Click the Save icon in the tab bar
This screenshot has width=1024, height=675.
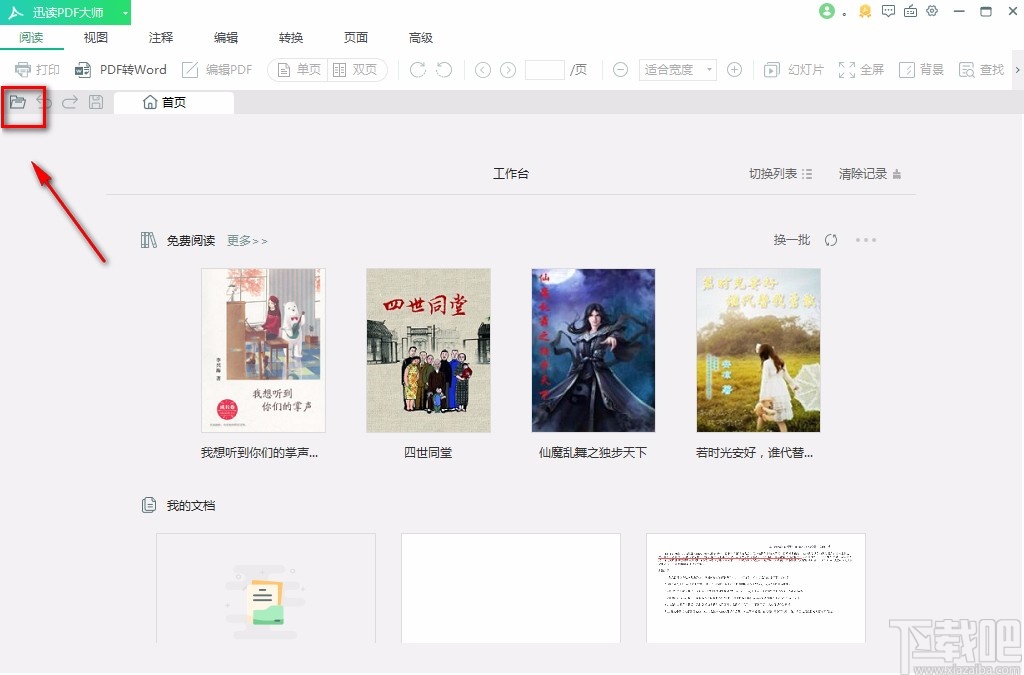(95, 101)
